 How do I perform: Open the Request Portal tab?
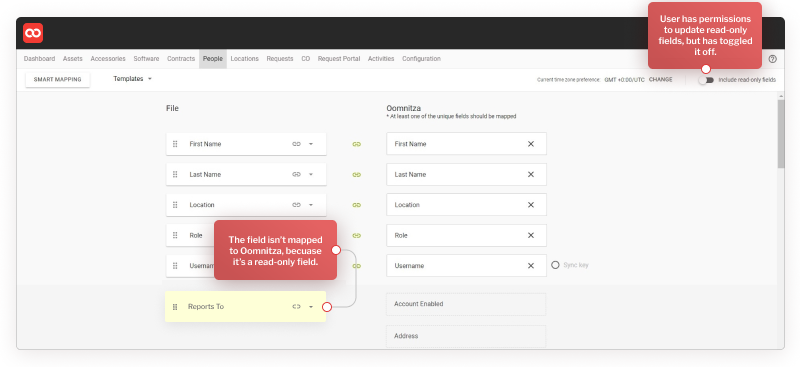point(339,59)
